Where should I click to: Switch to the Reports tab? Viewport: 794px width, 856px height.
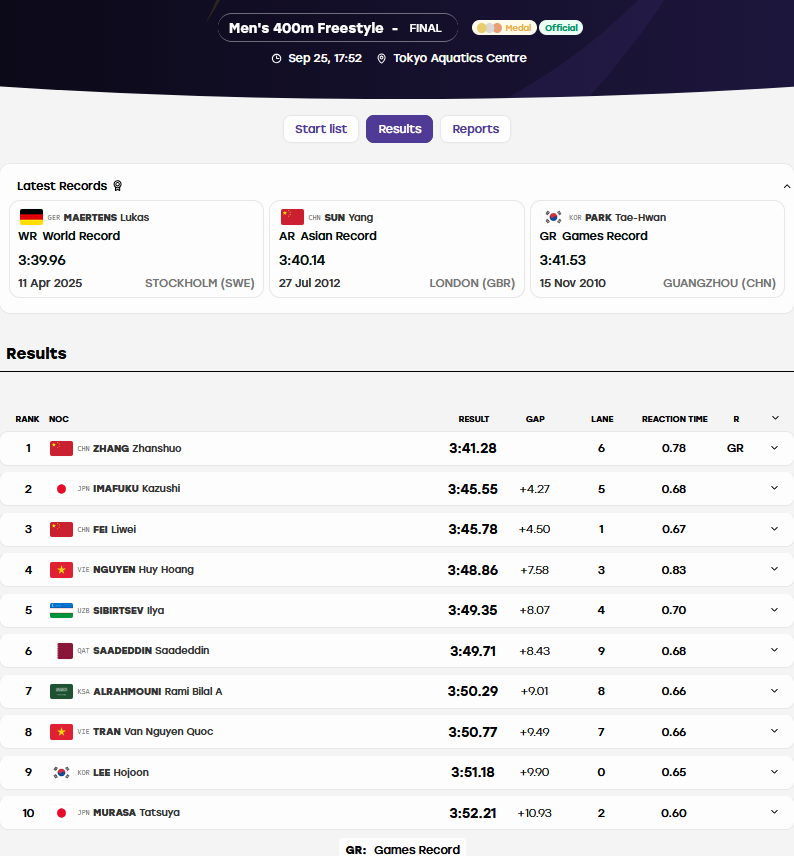tap(475, 129)
